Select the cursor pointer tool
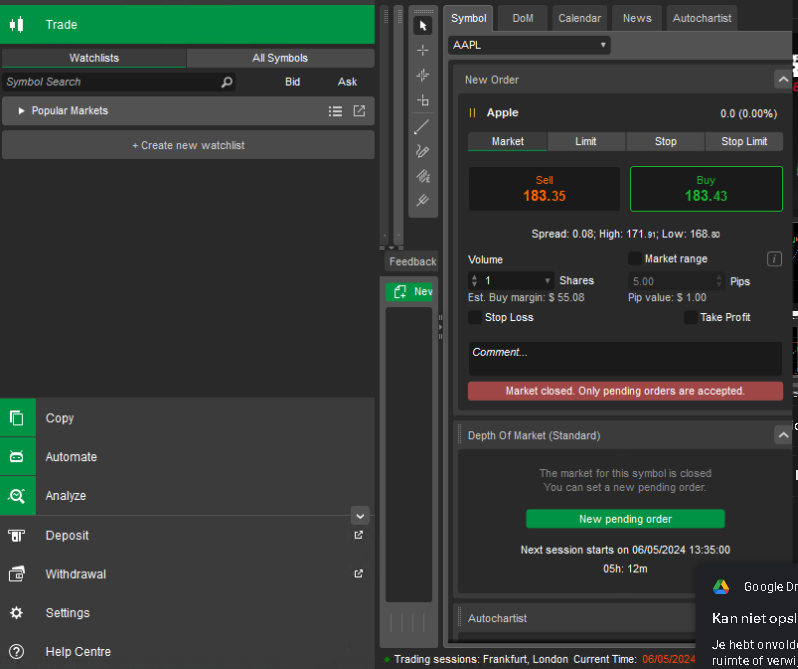 422,25
